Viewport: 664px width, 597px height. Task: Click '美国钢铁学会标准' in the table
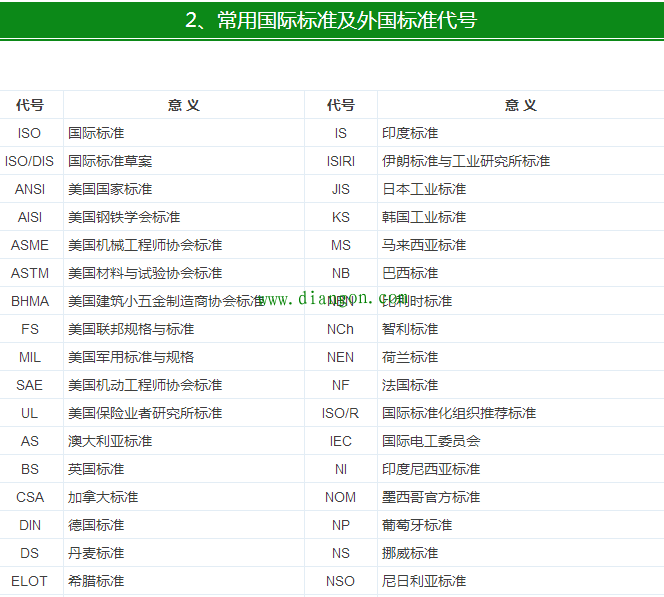pyautogui.click(x=124, y=217)
